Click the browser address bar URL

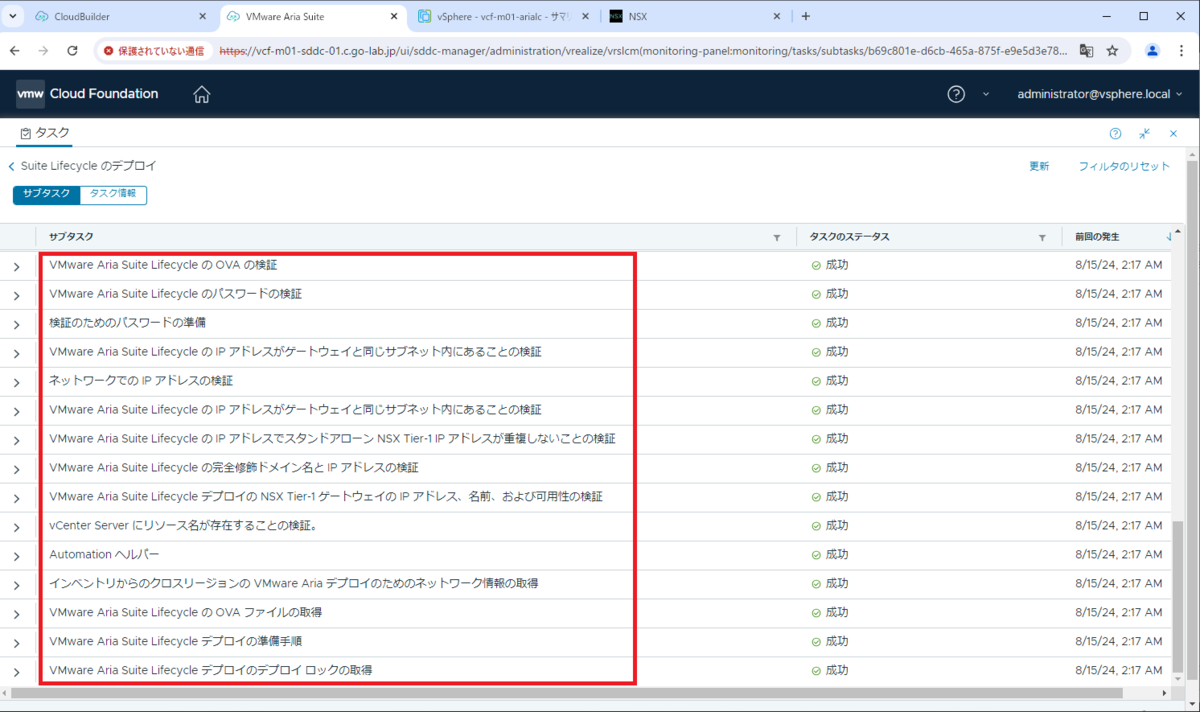645,50
